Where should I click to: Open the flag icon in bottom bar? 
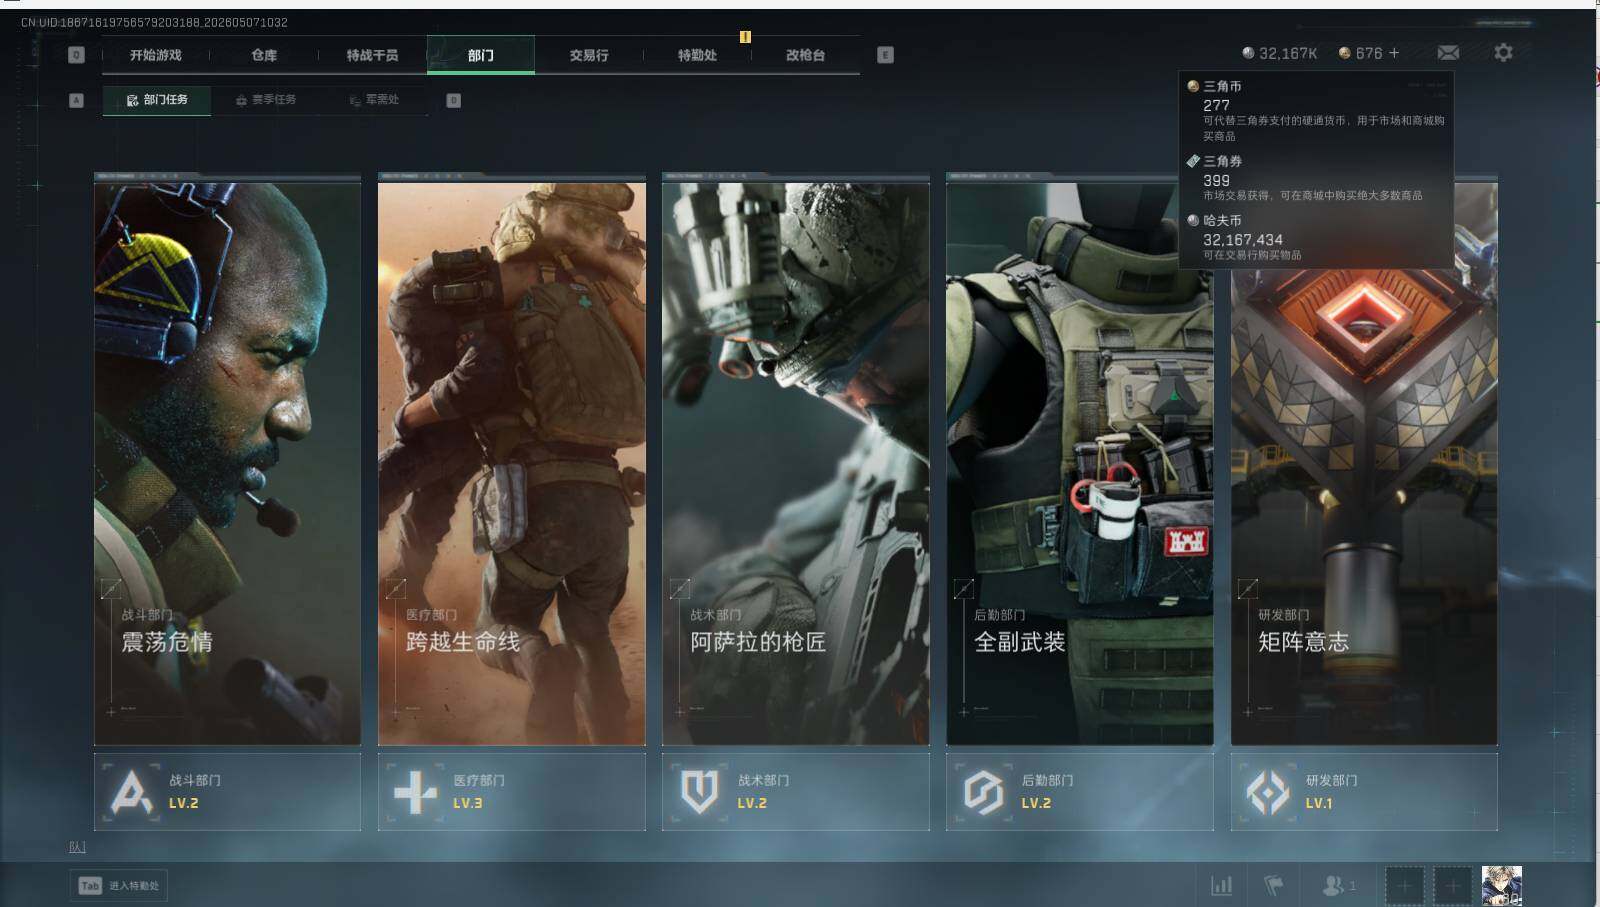[x=1274, y=885]
